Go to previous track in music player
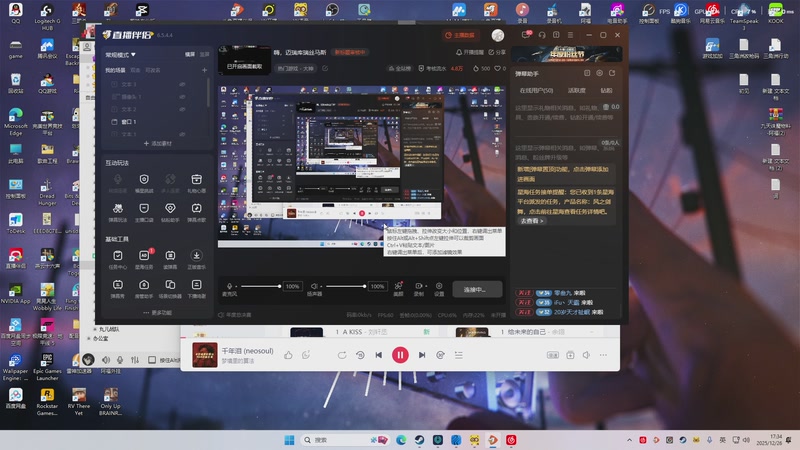 click(379, 355)
